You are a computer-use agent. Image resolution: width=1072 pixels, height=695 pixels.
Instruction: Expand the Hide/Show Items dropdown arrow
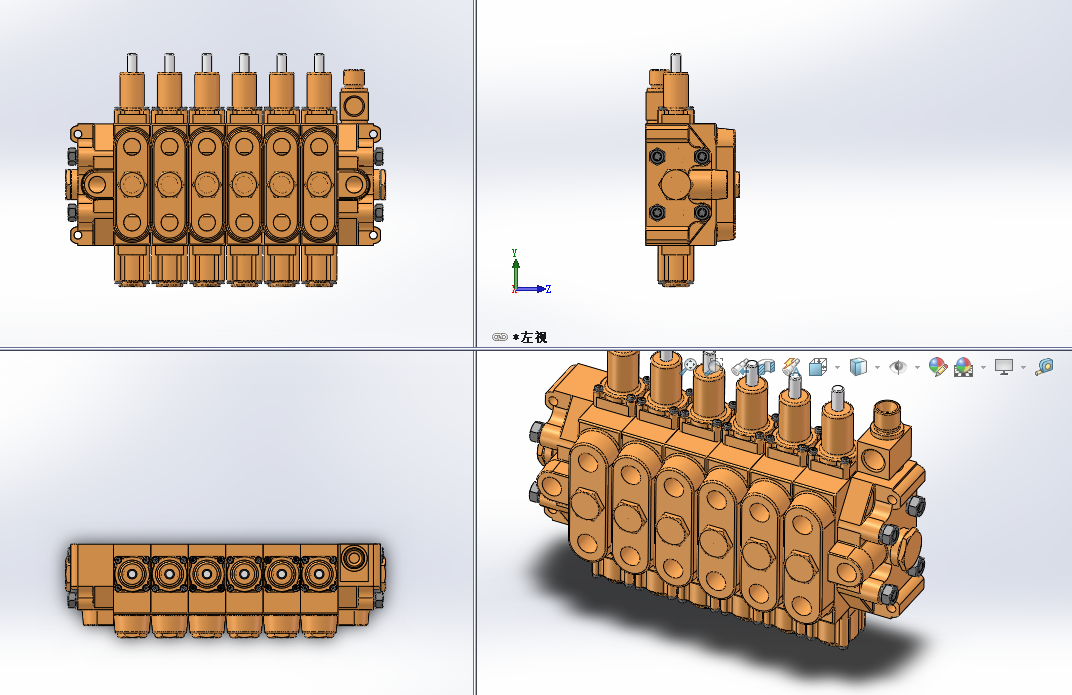[917, 368]
